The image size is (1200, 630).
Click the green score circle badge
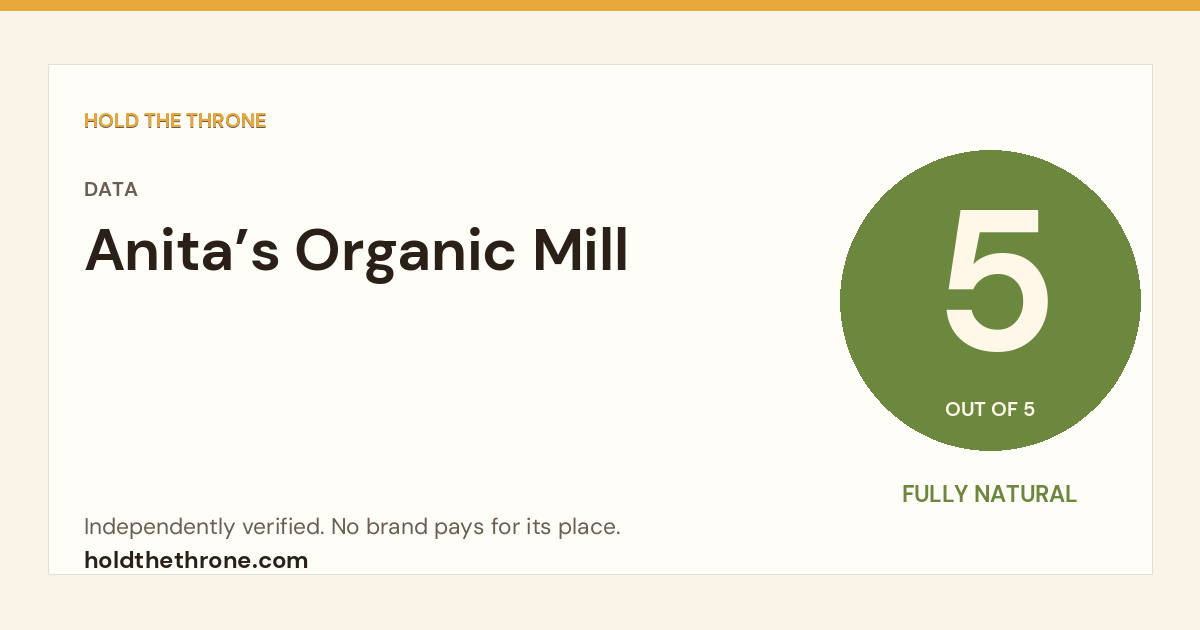[990, 300]
